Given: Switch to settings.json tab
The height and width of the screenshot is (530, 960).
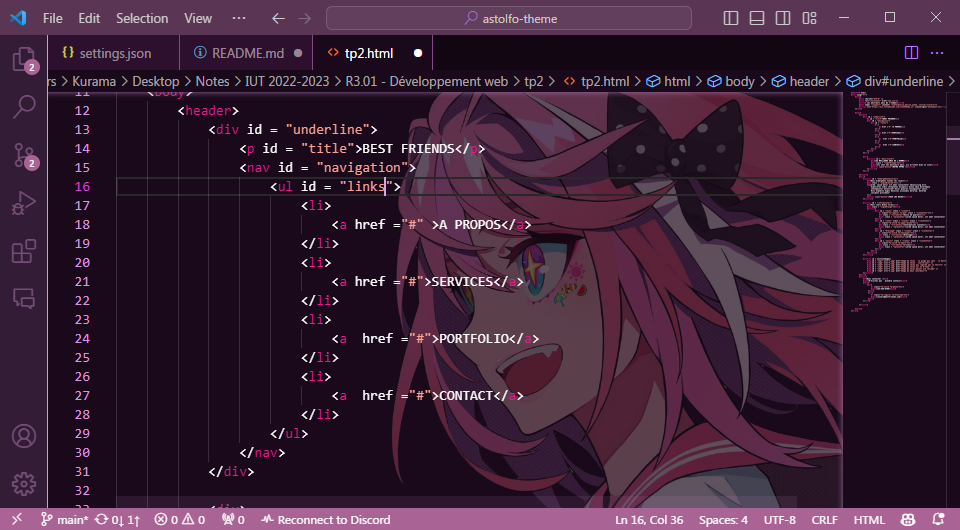Looking at the screenshot, I should pyautogui.click(x=114, y=53).
